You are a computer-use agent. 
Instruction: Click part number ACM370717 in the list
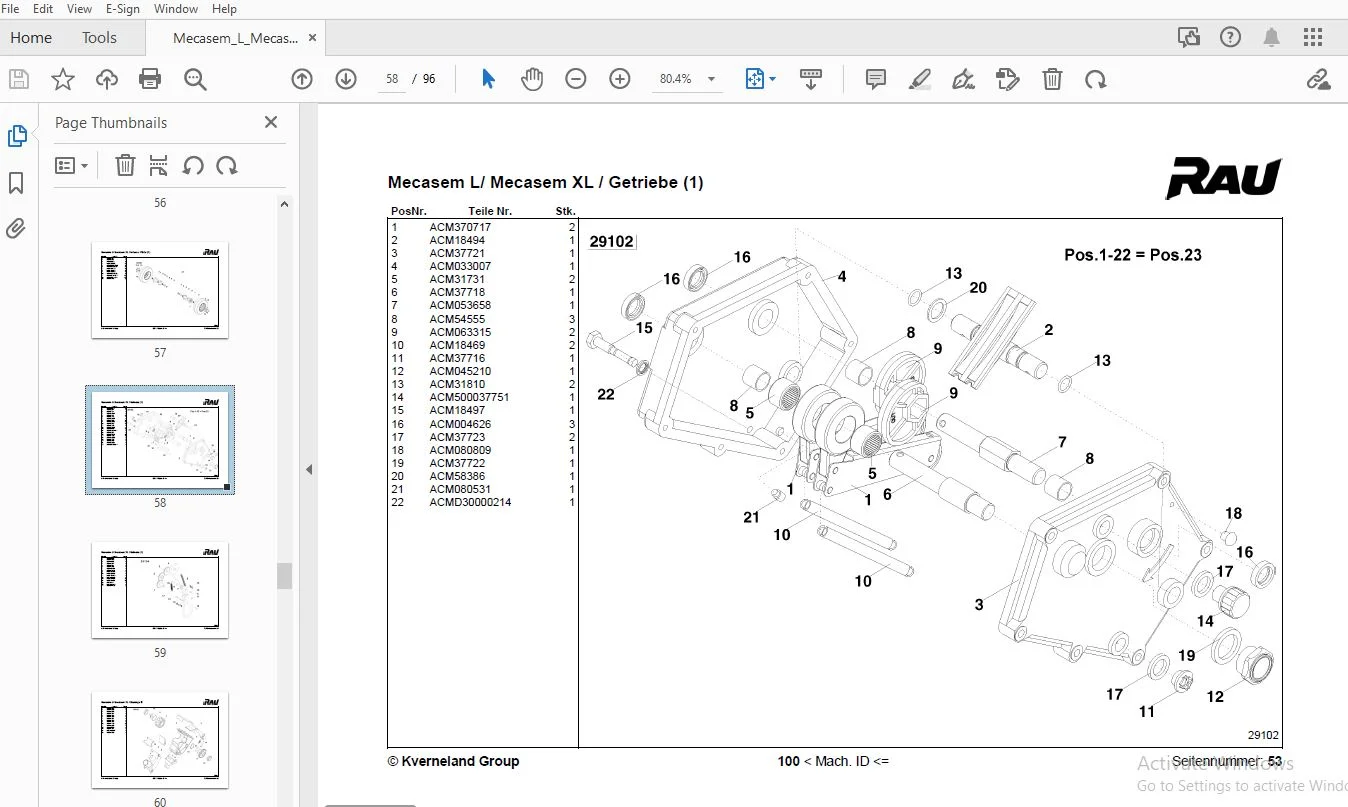click(x=460, y=228)
